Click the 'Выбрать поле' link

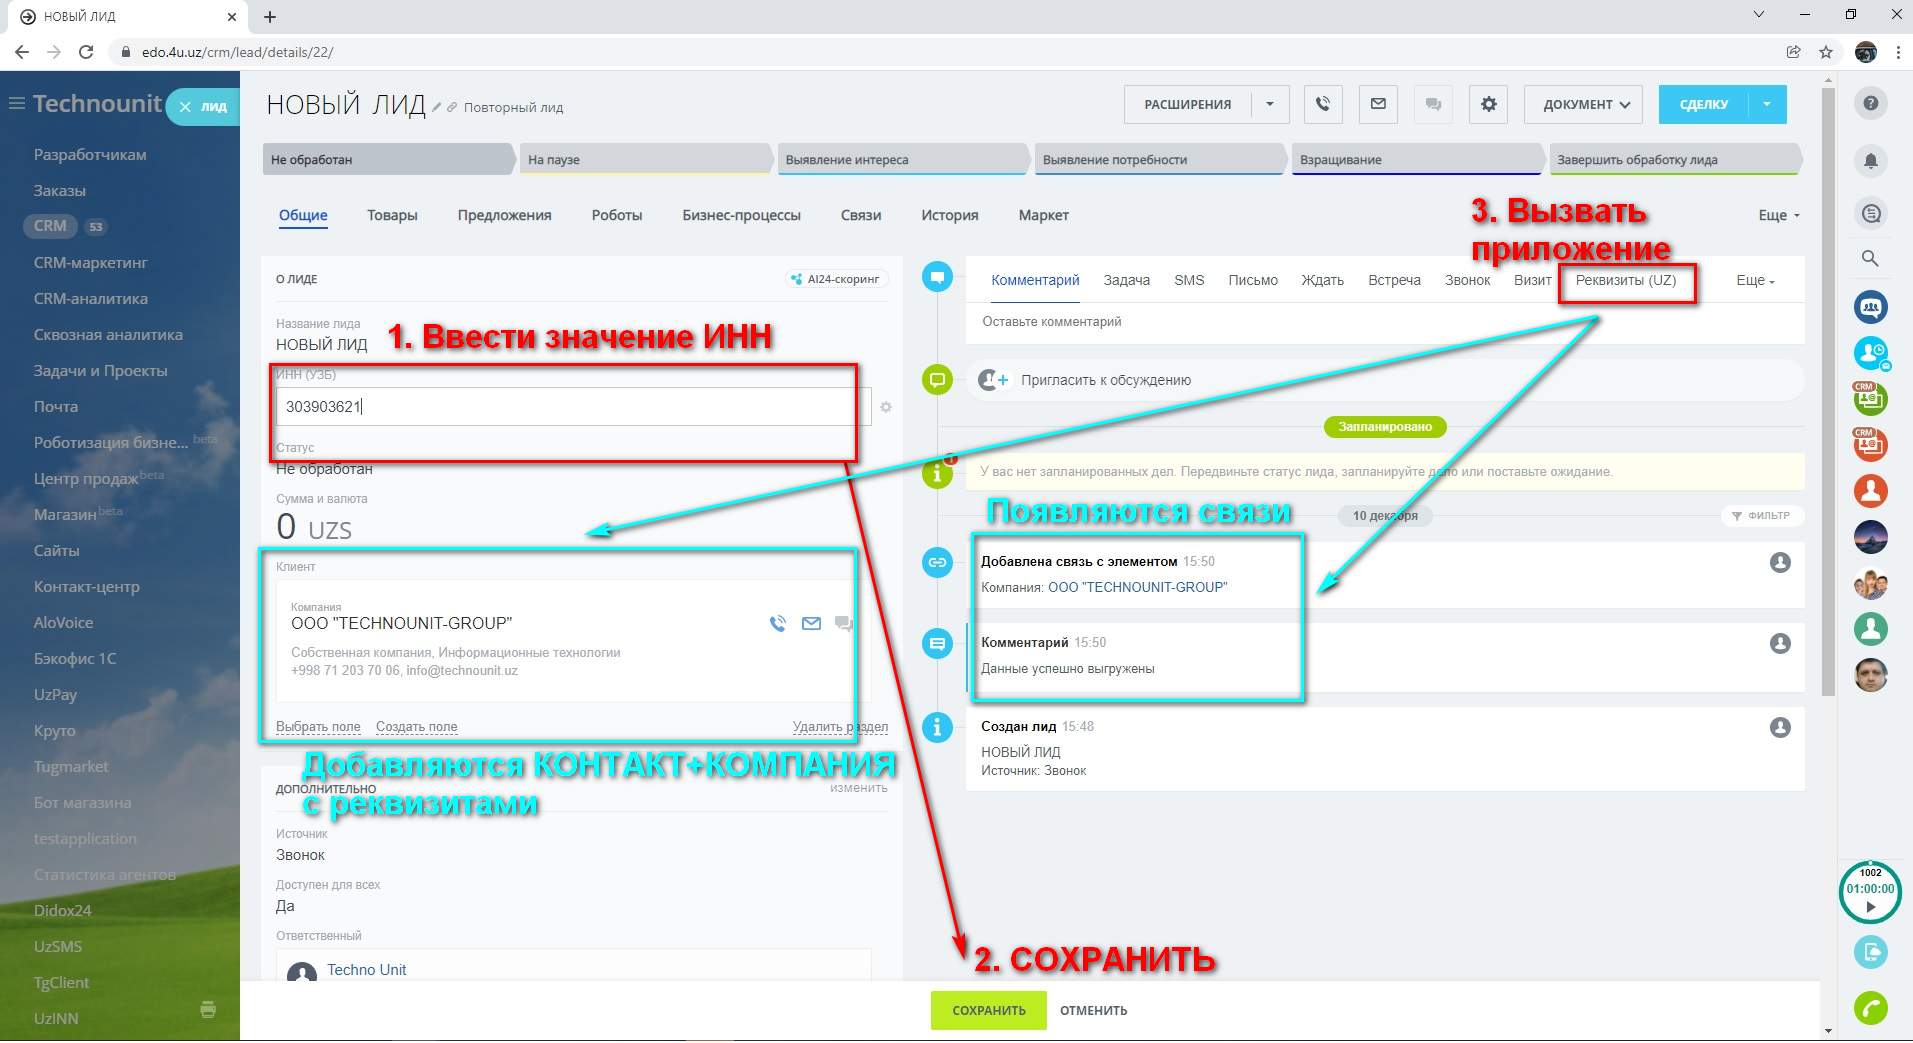pos(318,727)
